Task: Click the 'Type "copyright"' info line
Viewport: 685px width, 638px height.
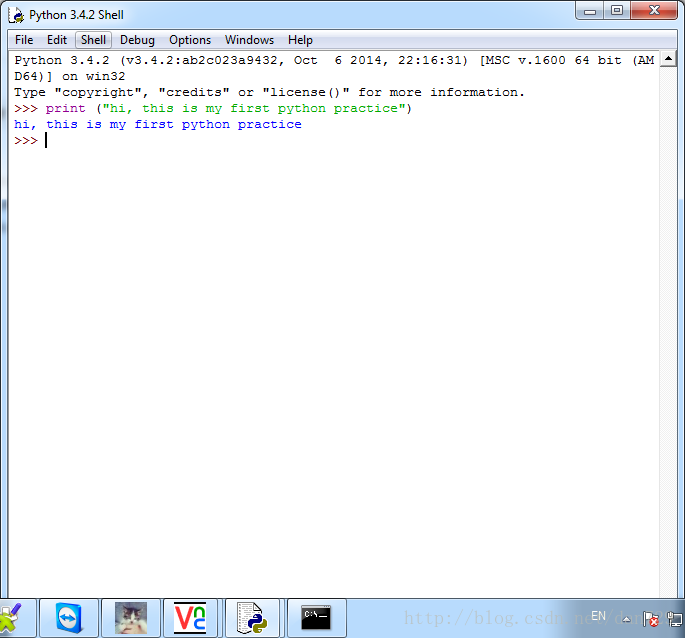Action: pos(269,93)
